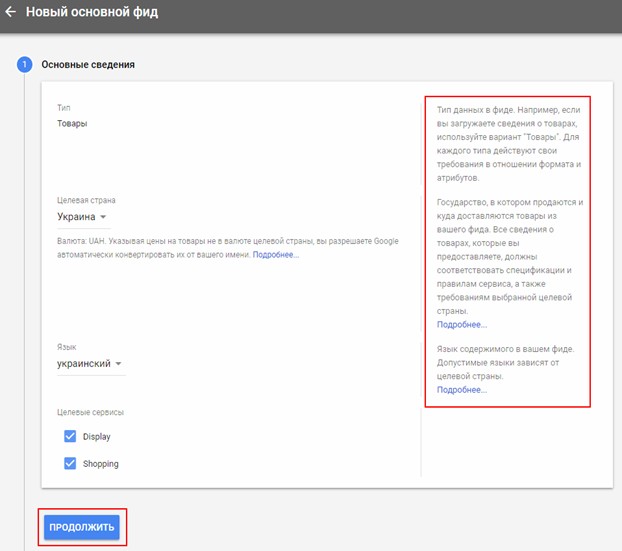Image resolution: width=622 pixels, height=551 pixels.
Task: Click the Целевая страна field label
Action: tap(86, 200)
